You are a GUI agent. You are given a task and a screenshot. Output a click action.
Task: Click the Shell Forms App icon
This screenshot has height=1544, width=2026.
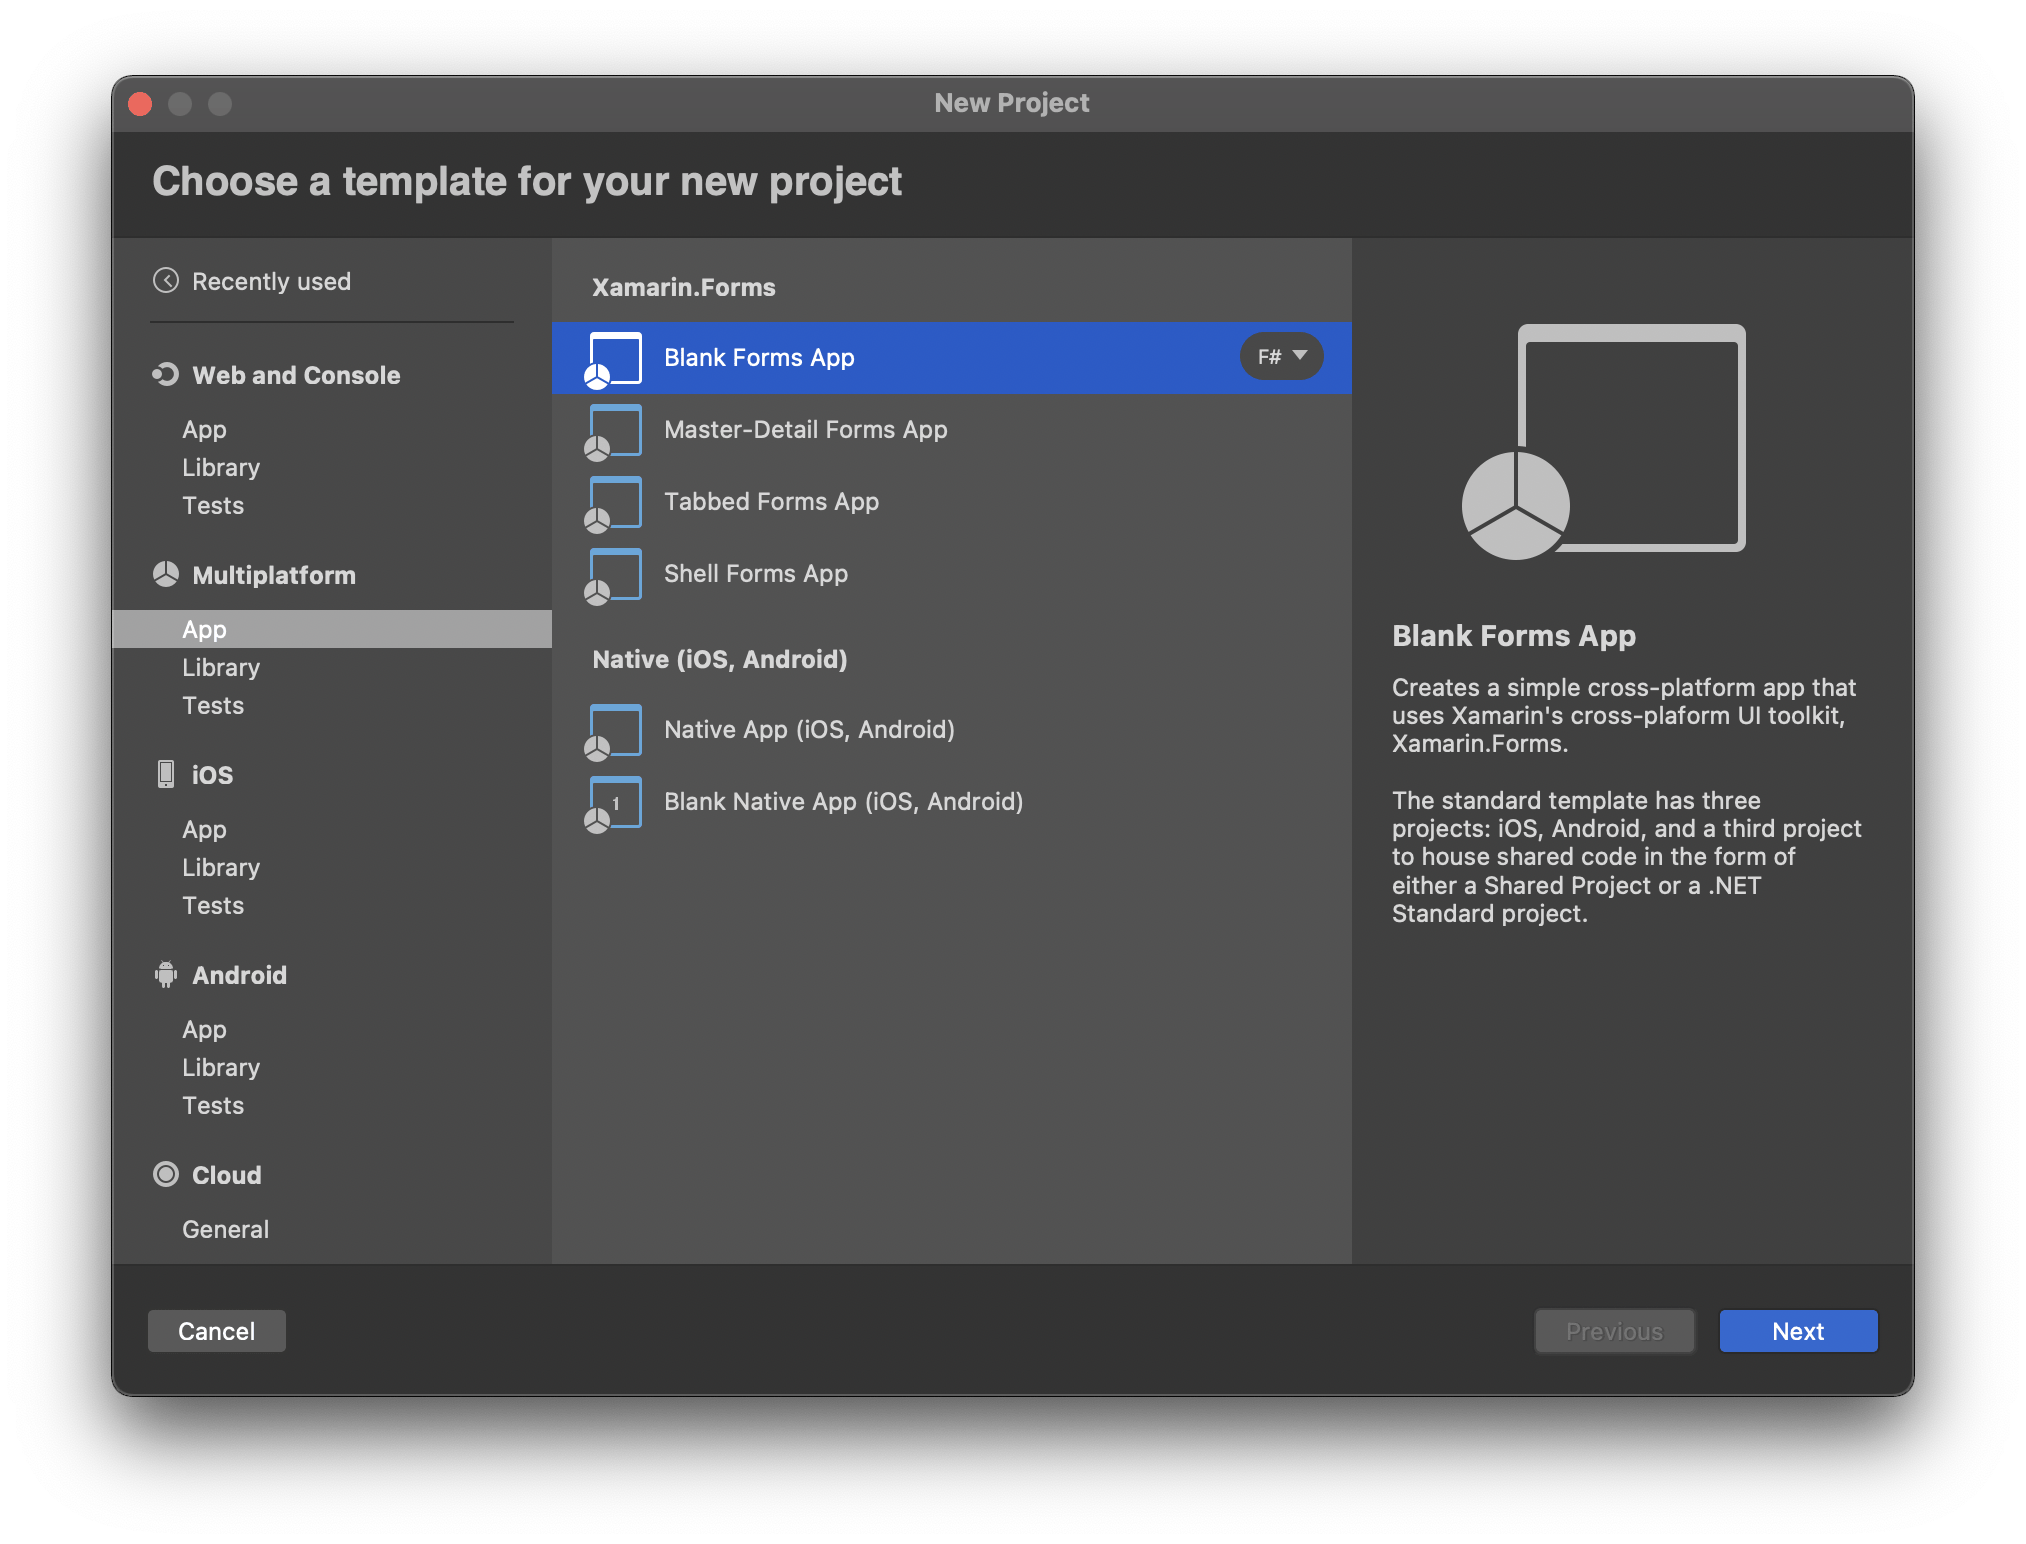point(613,575)
